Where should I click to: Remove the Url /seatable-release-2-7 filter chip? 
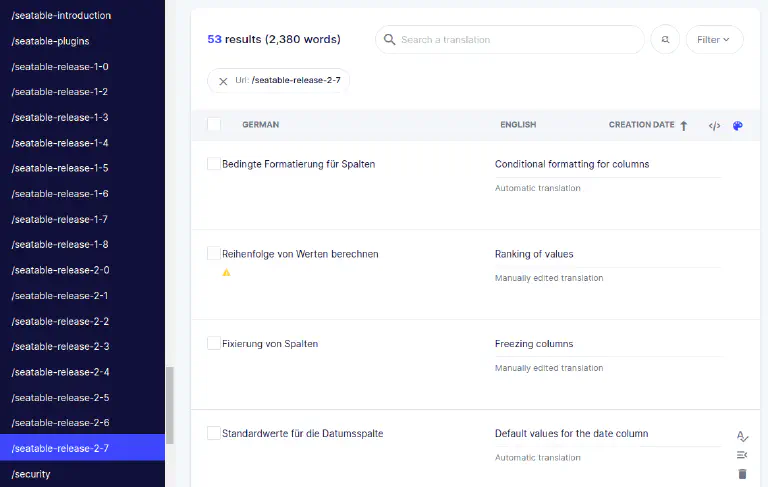coord(223,81)
